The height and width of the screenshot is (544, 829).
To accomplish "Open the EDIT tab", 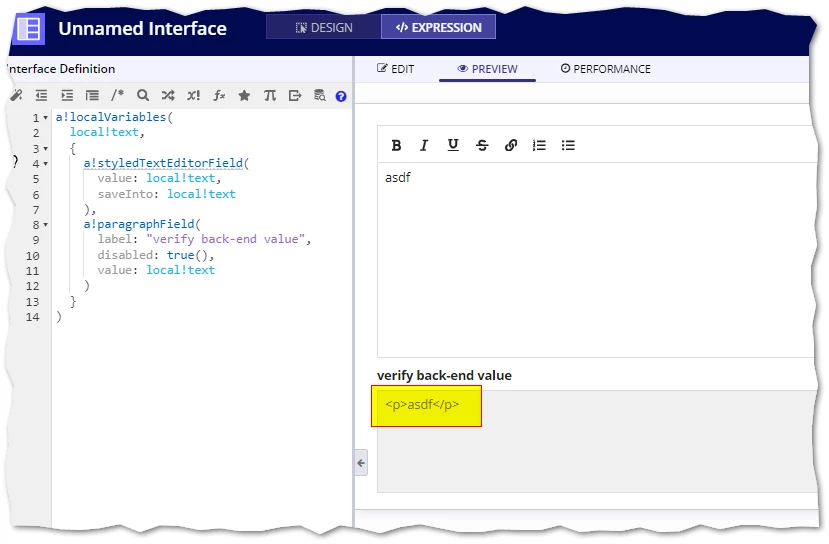I will [395, 69].
